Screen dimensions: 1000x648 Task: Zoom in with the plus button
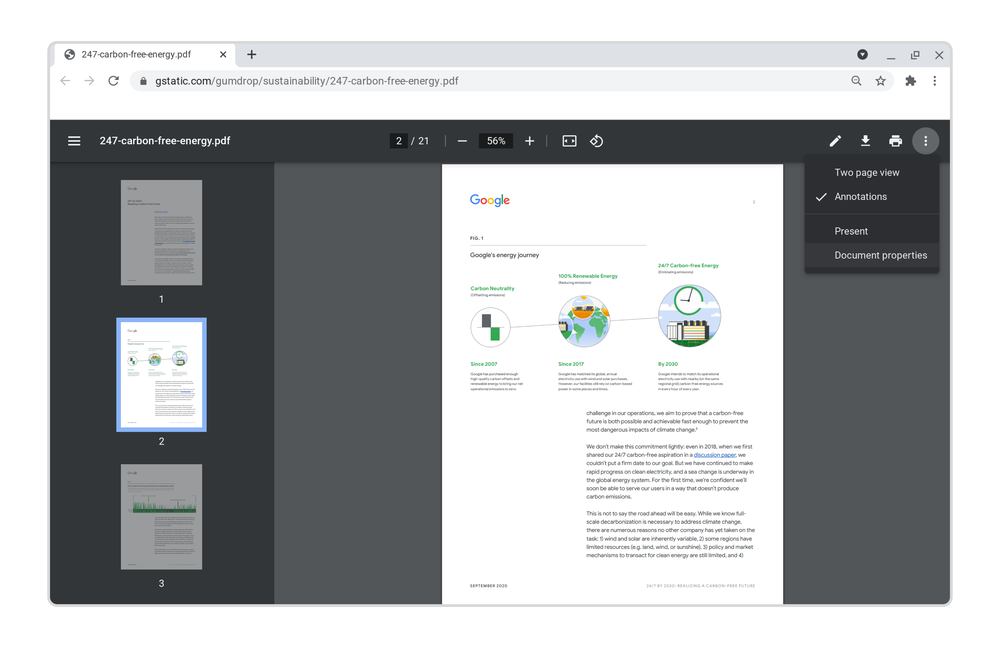click(529, 140)
